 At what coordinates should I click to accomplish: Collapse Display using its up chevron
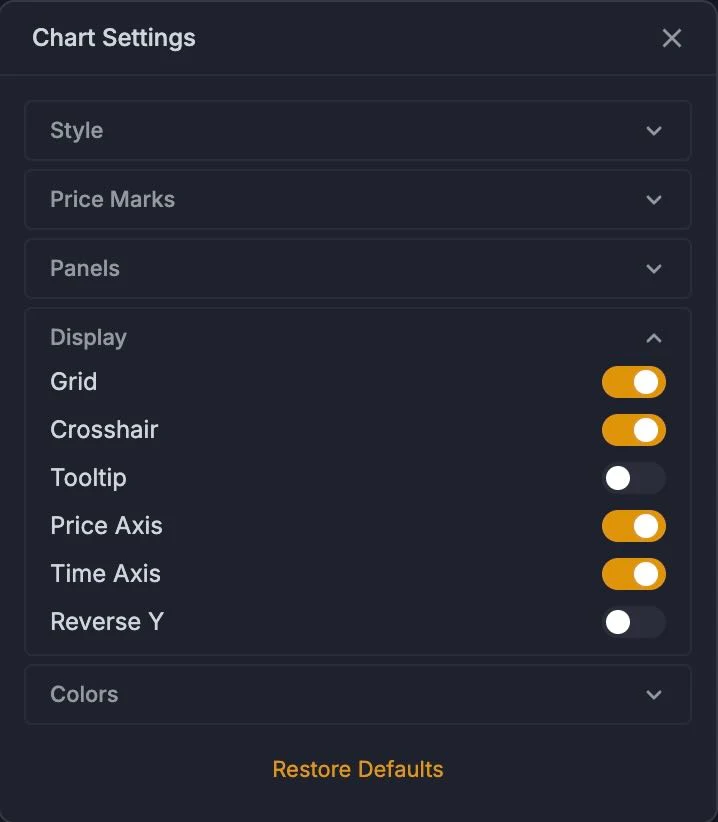coord(654,338)
